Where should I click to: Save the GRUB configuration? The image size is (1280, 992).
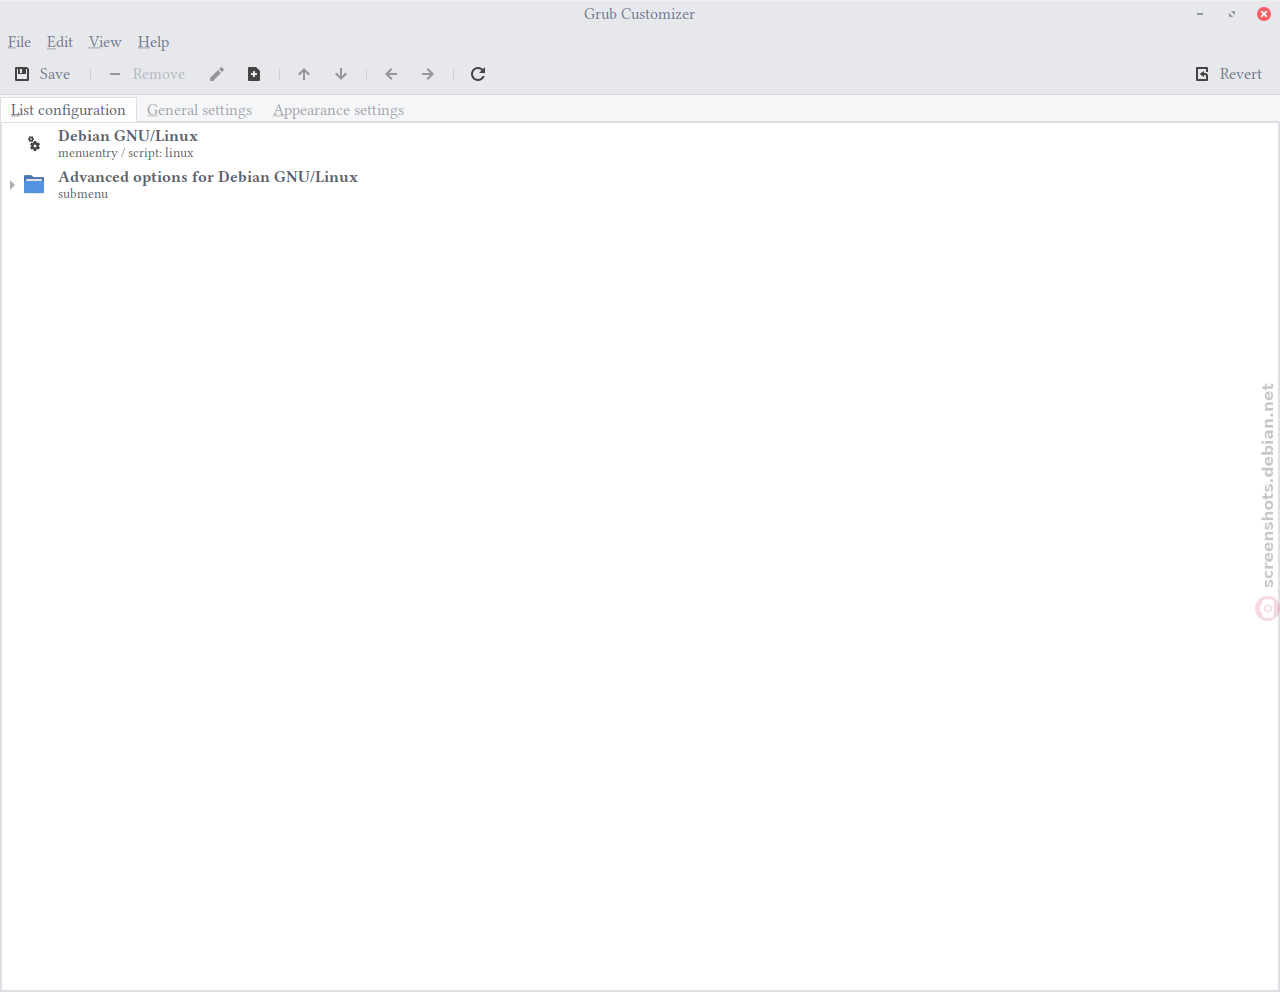42,74
